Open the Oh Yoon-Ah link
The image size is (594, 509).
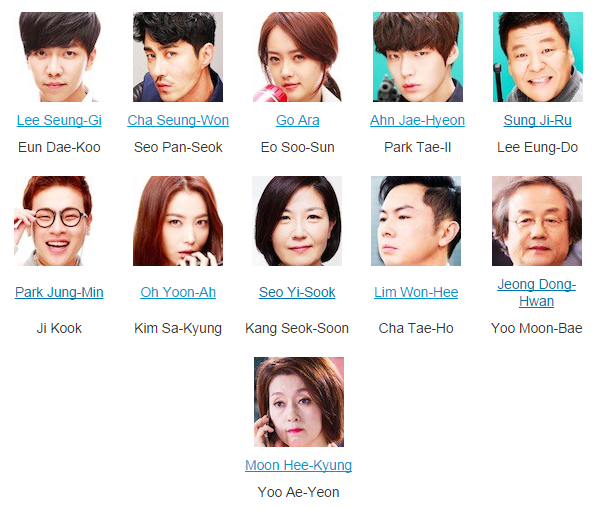click(x=178, y=292)
